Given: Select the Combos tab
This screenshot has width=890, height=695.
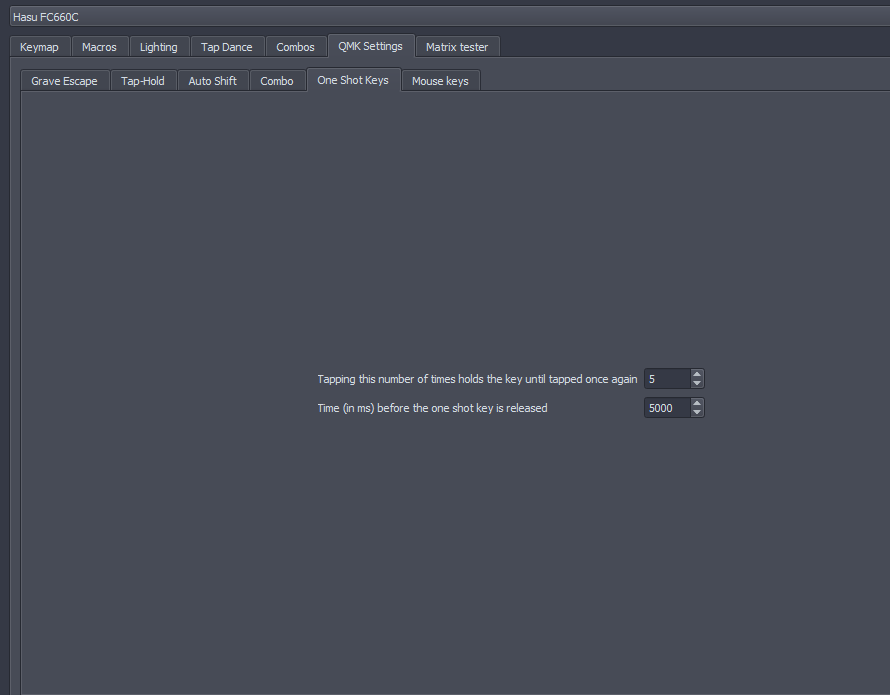Looking at the screenshot, I should coord(296,47).
